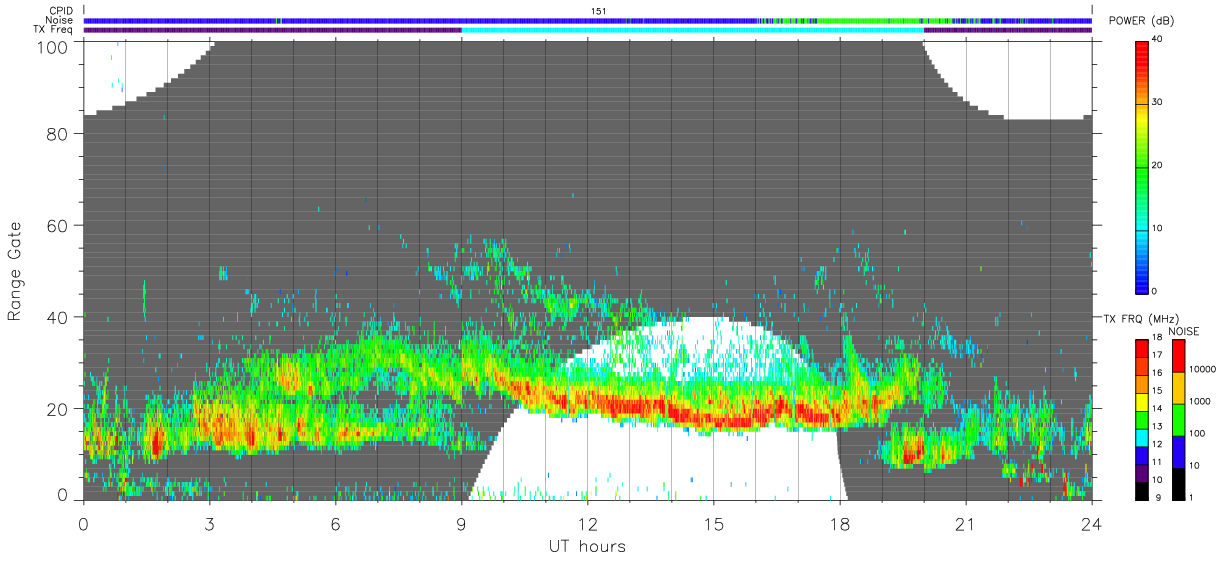The width and height of the screenshot is (1228, 567).
Task: Select the 'Noise' row label above the plot
Action: (61, 20)
